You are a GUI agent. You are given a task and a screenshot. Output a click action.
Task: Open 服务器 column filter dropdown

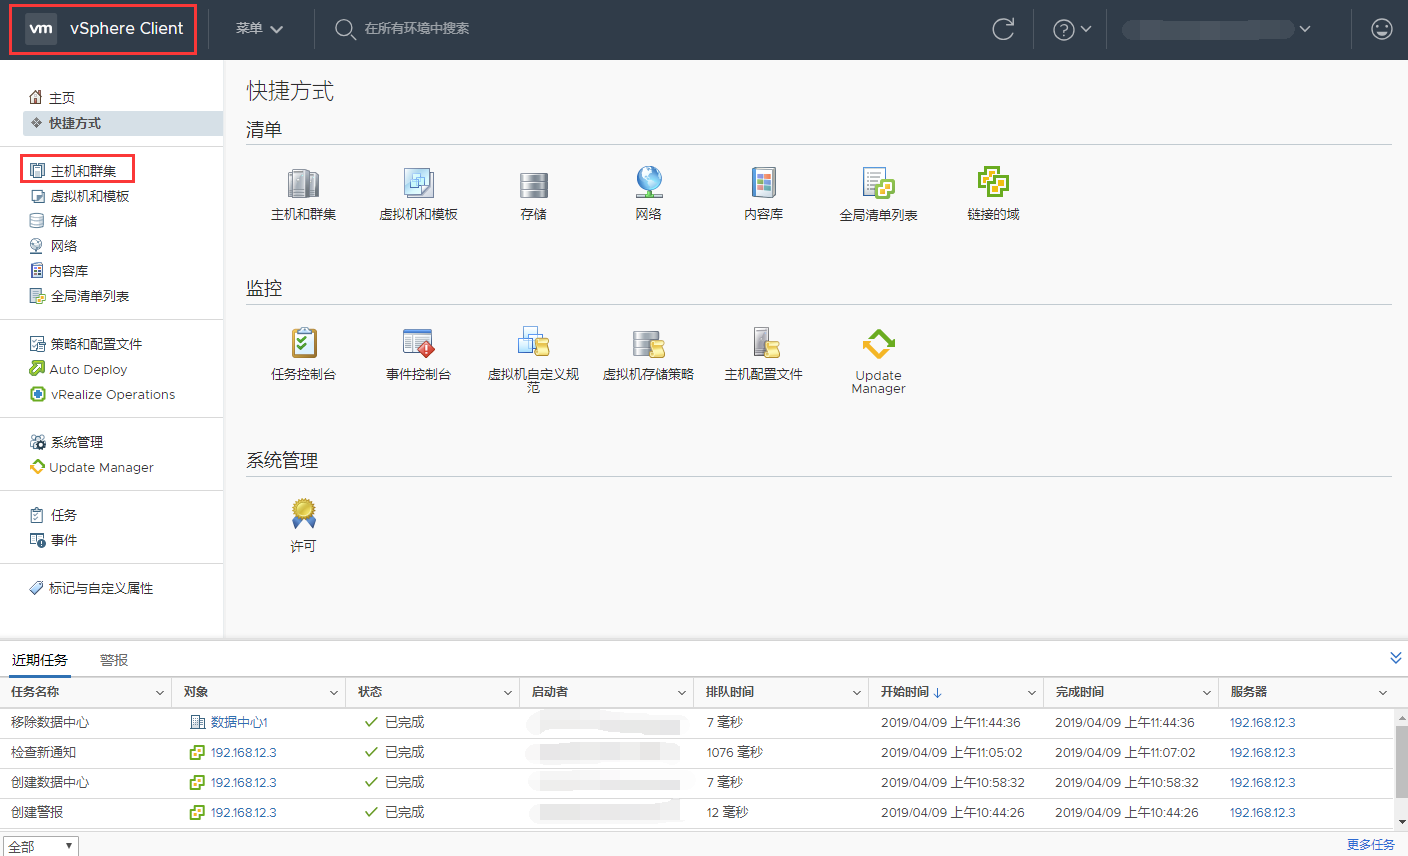tap(1383, 693)
